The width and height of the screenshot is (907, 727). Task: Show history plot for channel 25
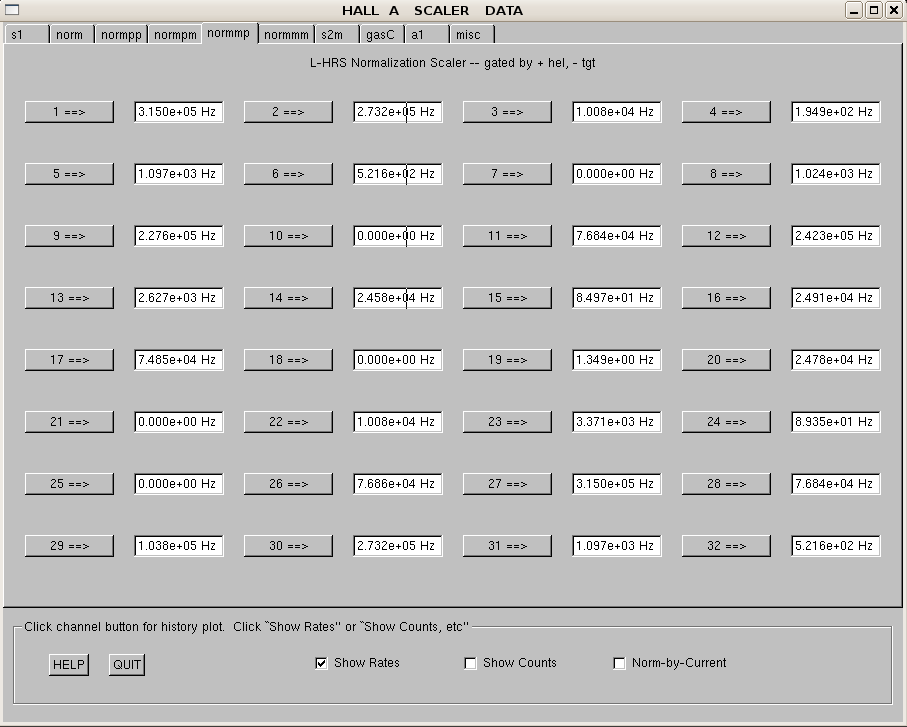[69, 484]
